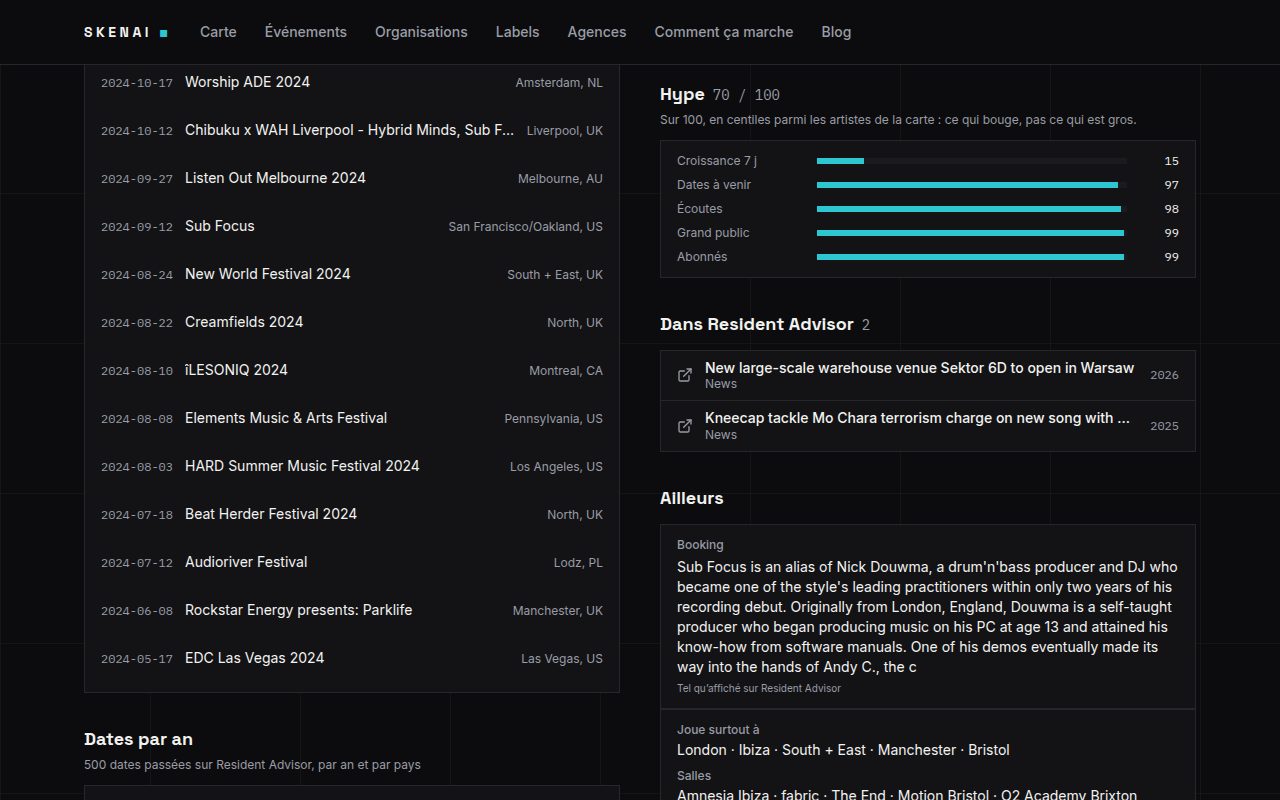Visit the Blog link
This screenshot has height=800, width=1280.
(836, 32)
